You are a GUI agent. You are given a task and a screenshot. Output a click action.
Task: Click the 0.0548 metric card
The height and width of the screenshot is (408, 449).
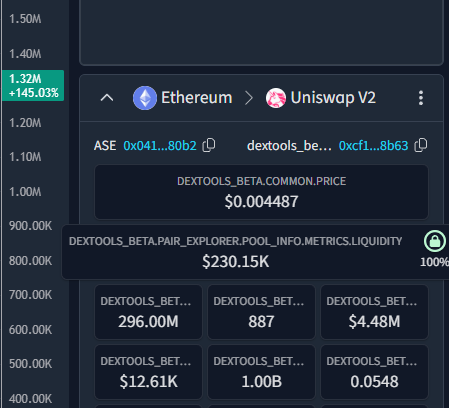point(374,372)
